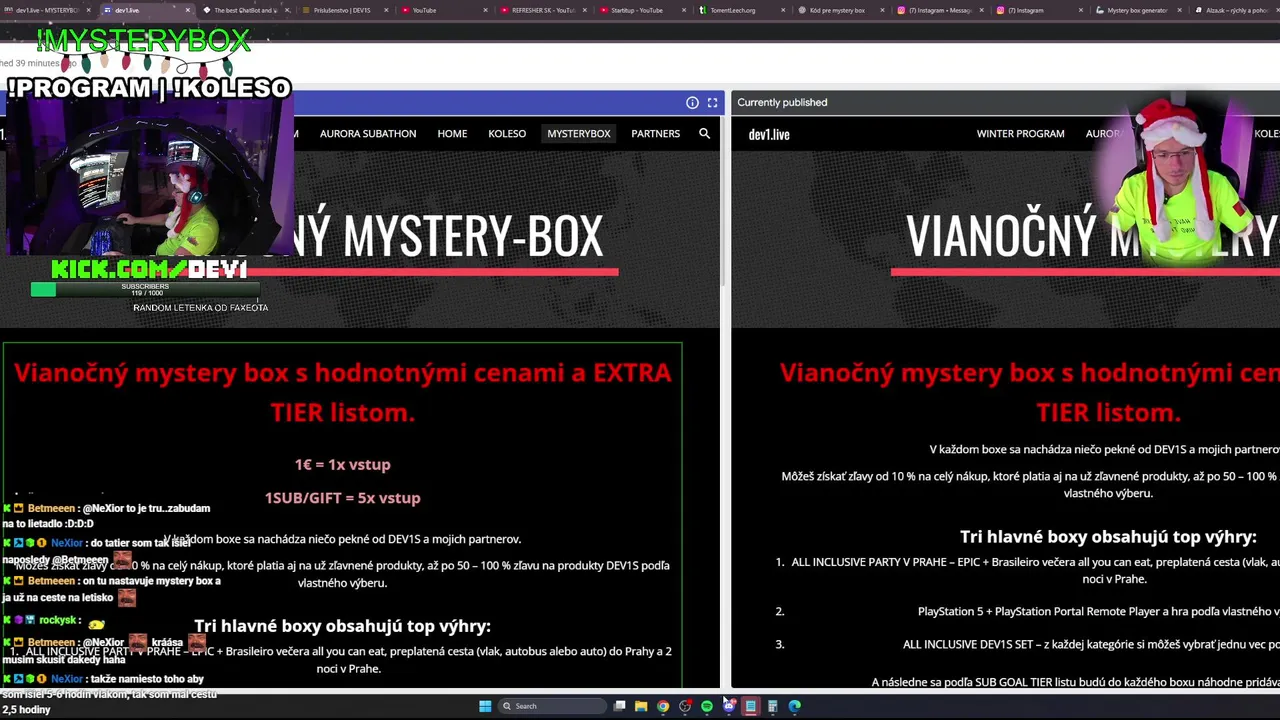Go to HOME in the left navigation
The height and width of the screenshot is (720, 1280).
click(x=452, y=133)
